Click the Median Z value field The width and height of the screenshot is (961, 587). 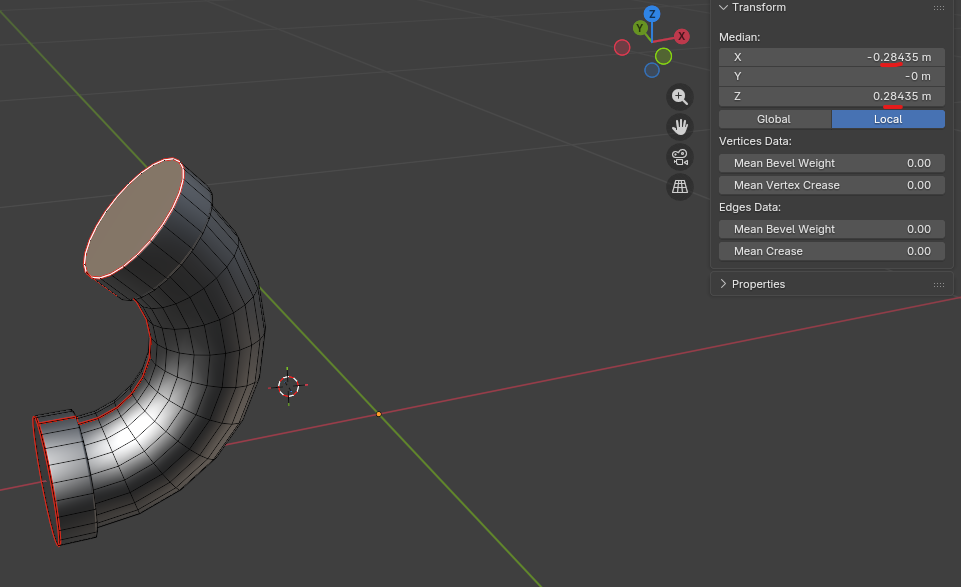[832, 96]
